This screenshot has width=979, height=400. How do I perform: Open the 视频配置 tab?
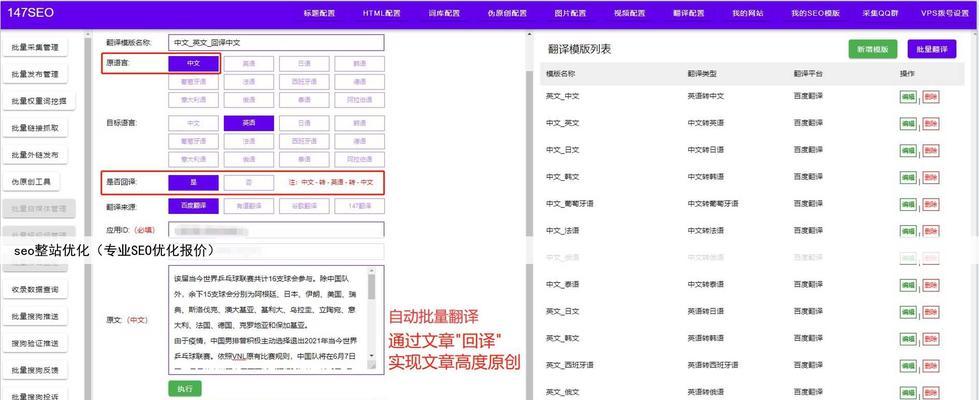pos(629,13)
